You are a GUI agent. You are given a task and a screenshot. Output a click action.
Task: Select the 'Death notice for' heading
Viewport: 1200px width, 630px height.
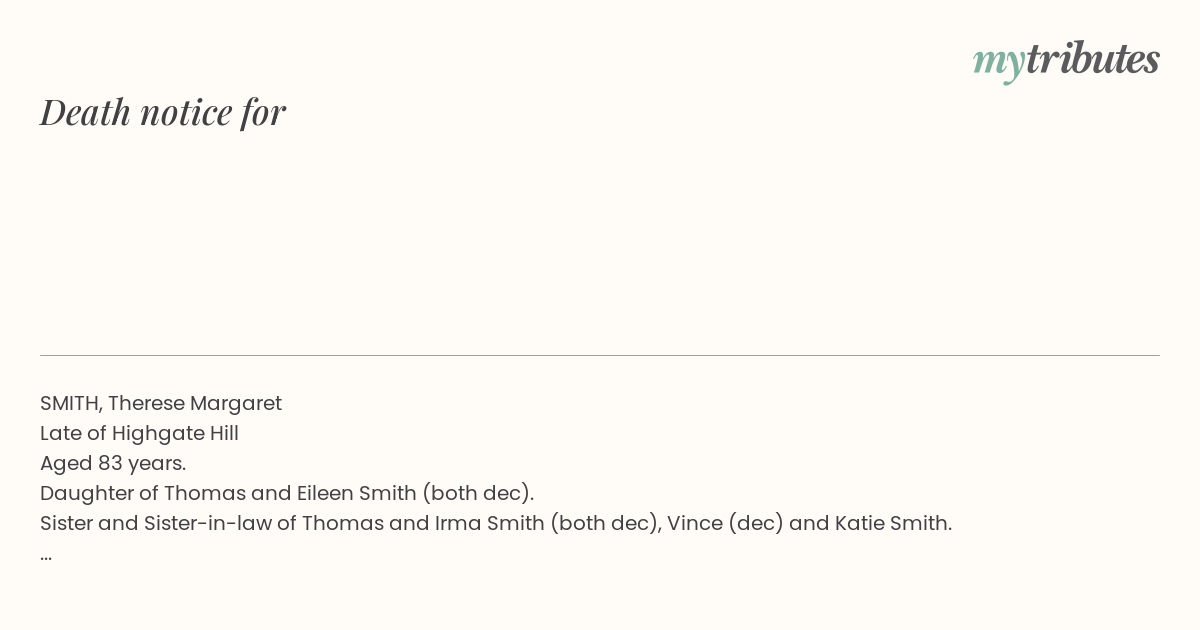click(x=163, y=112)
